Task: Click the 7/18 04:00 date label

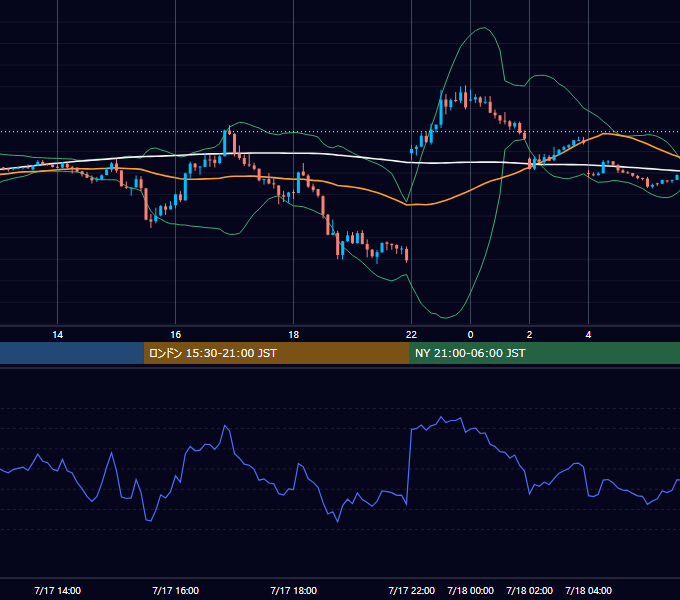Action: coord(588,590)
